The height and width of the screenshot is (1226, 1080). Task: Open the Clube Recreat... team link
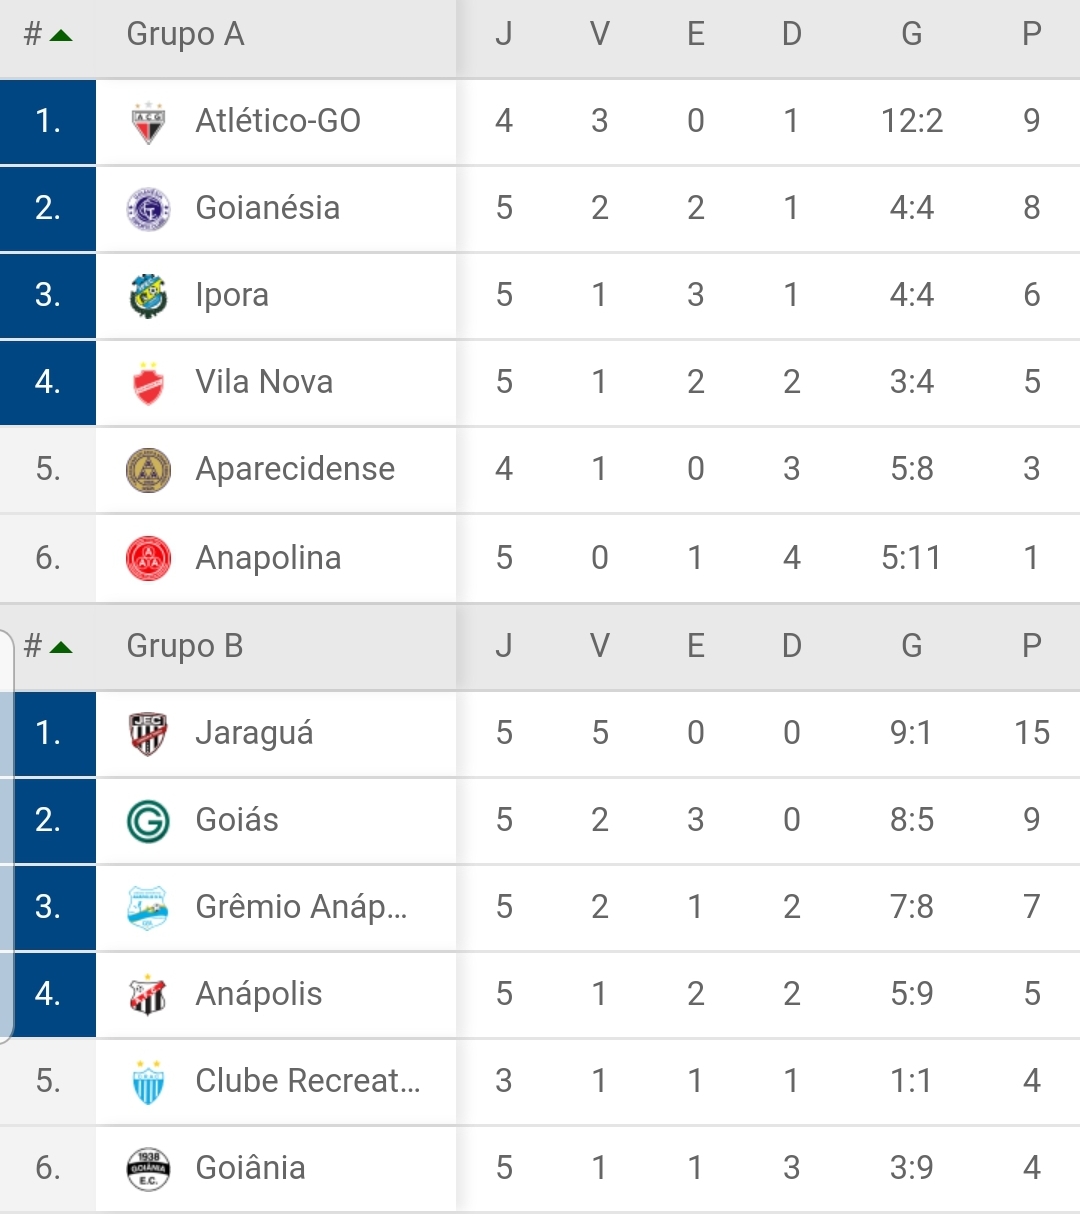(x=308, y=1081)
